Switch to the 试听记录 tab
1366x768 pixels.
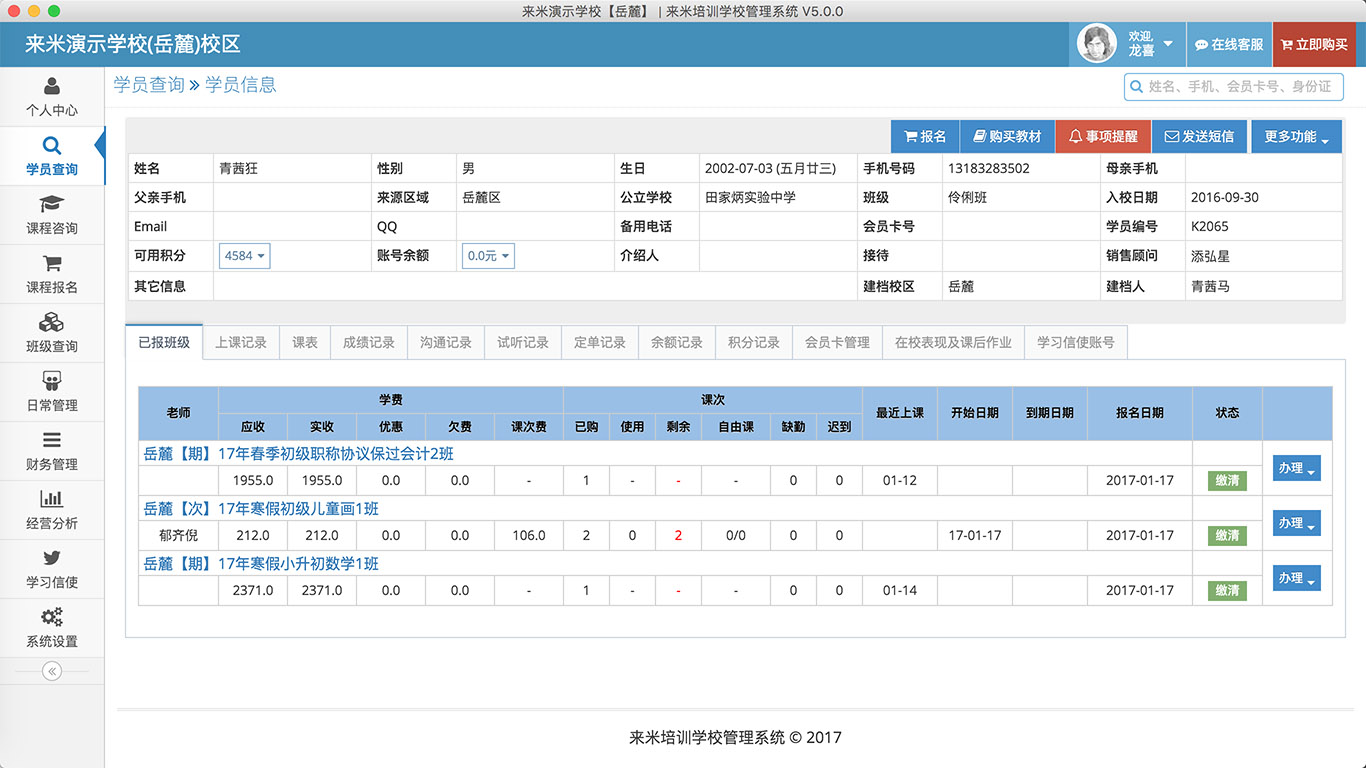(523, 342)
